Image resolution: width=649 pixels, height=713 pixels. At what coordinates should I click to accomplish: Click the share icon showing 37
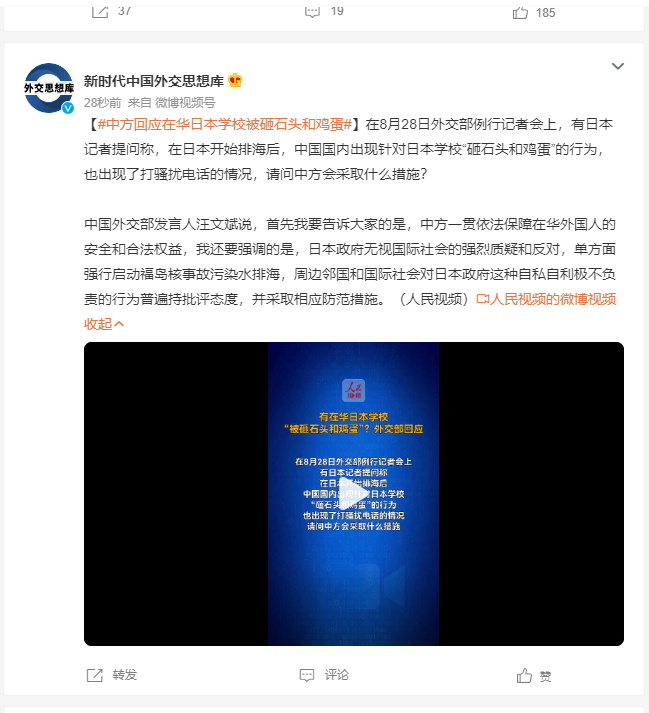(100, 12)
